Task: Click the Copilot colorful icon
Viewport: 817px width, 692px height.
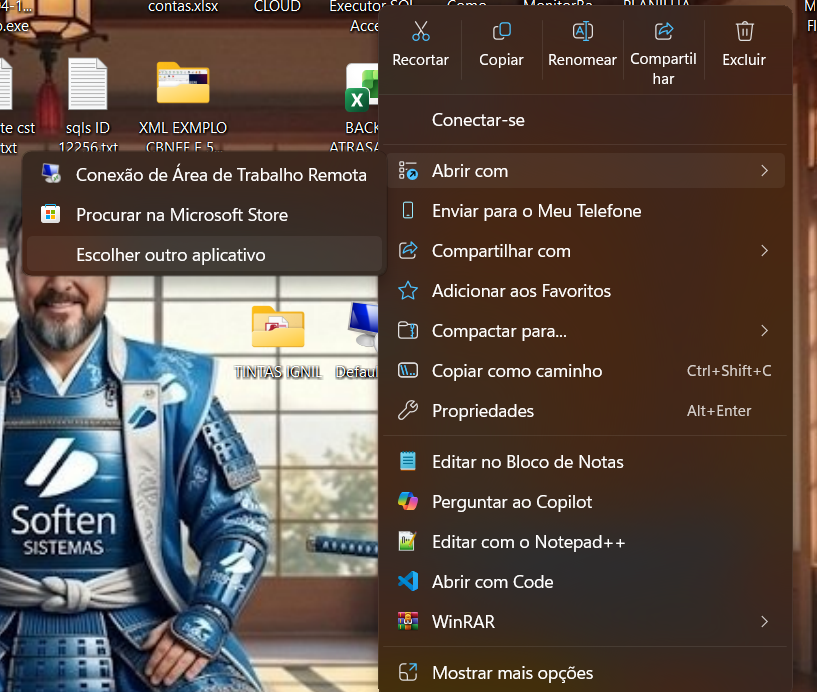Action: pos(408,501)
